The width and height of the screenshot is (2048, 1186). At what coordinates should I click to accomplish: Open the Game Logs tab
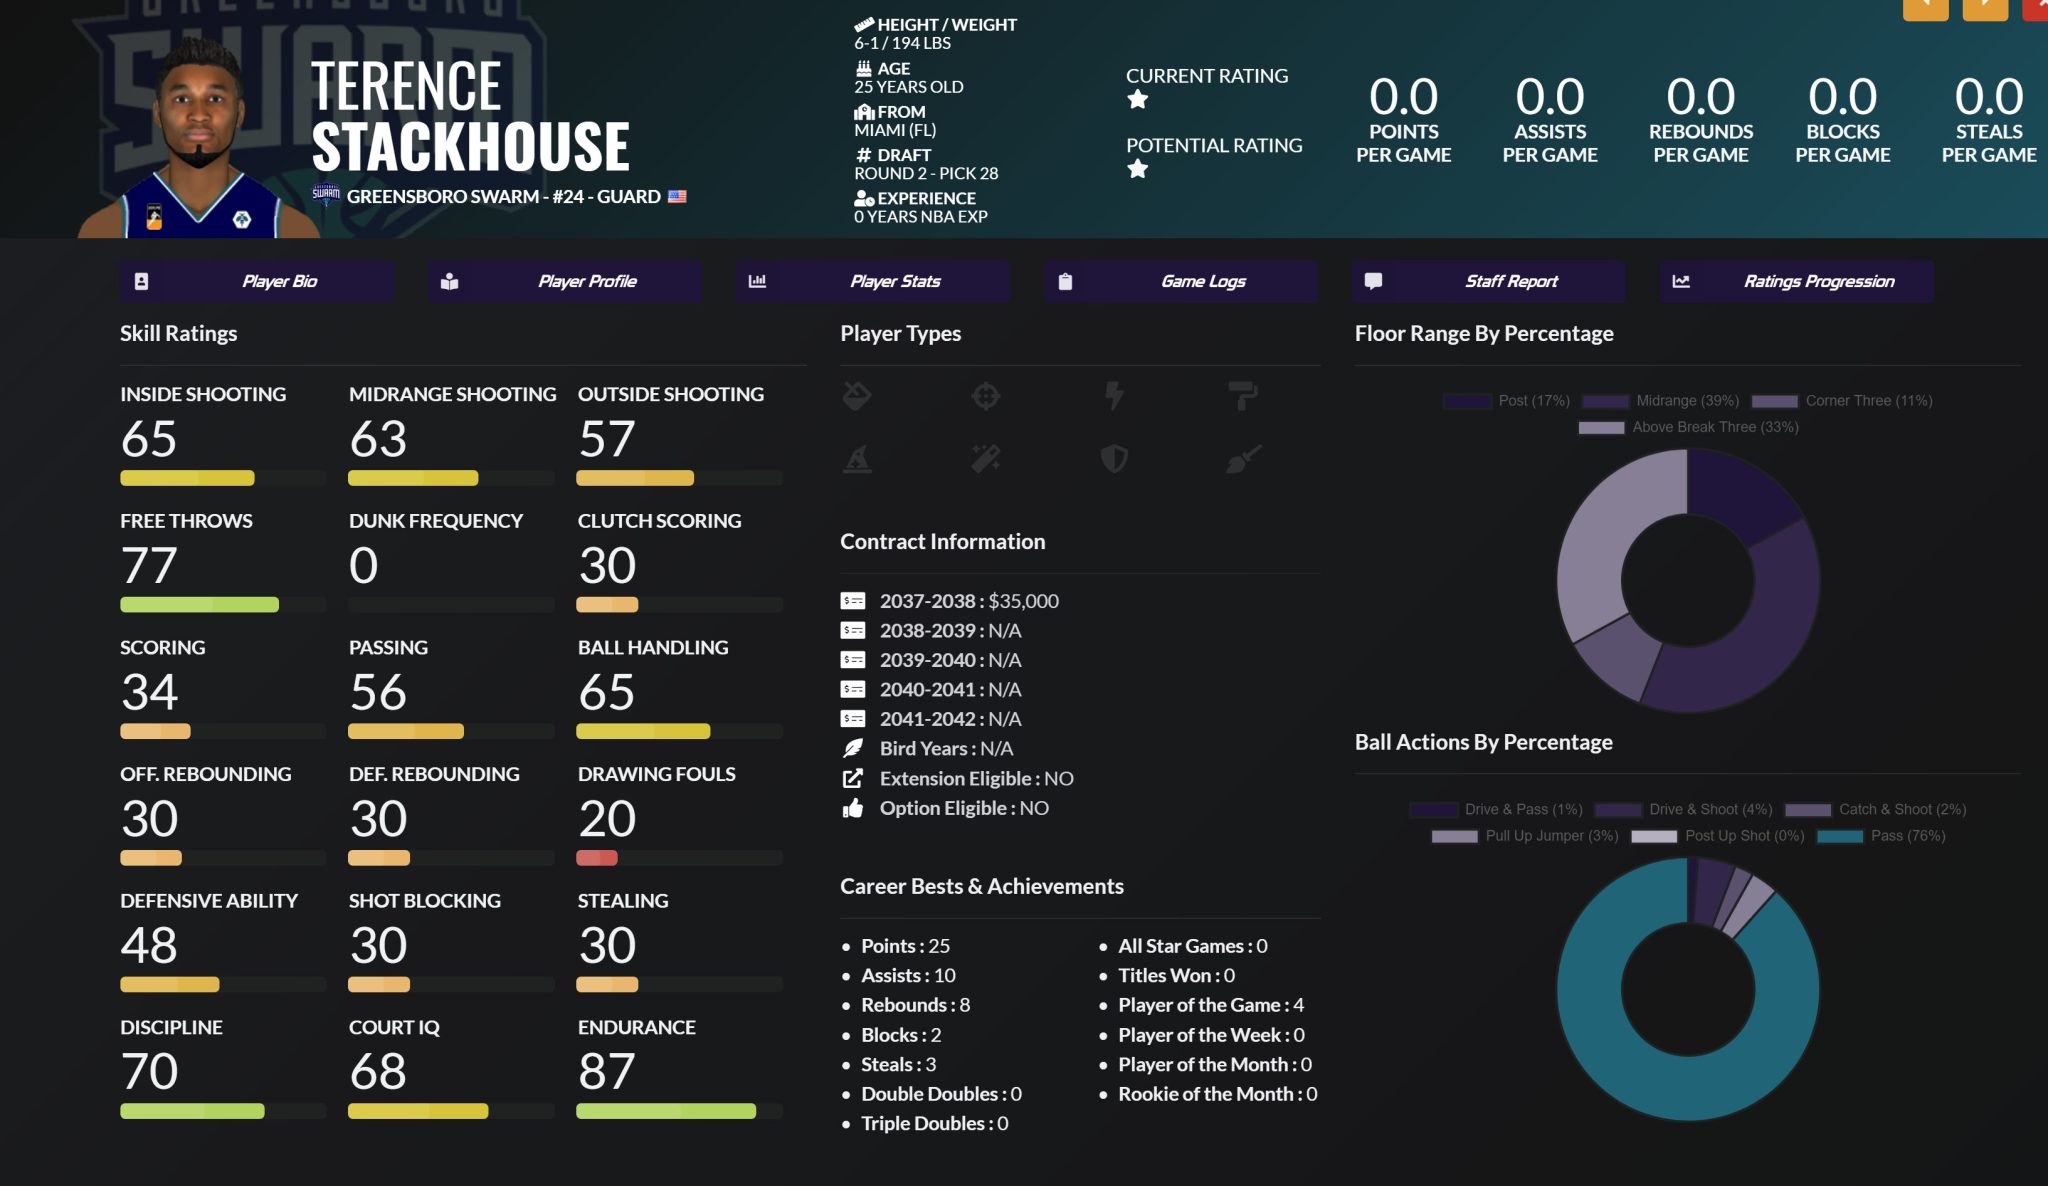[x=1181, y=282]
